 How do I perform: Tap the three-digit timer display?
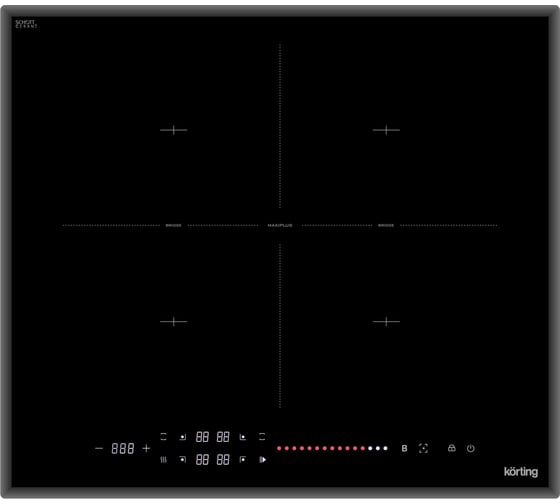122,448
